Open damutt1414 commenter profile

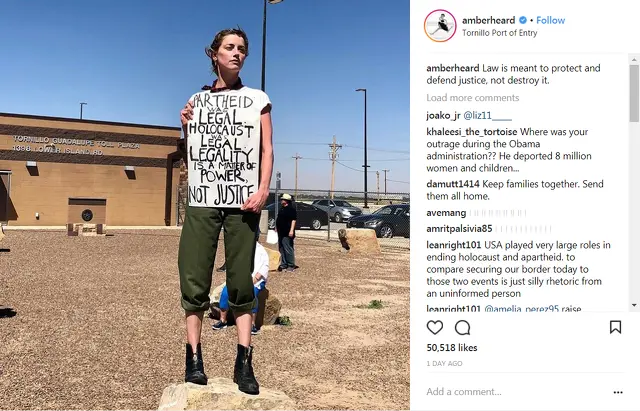(453, 184)
